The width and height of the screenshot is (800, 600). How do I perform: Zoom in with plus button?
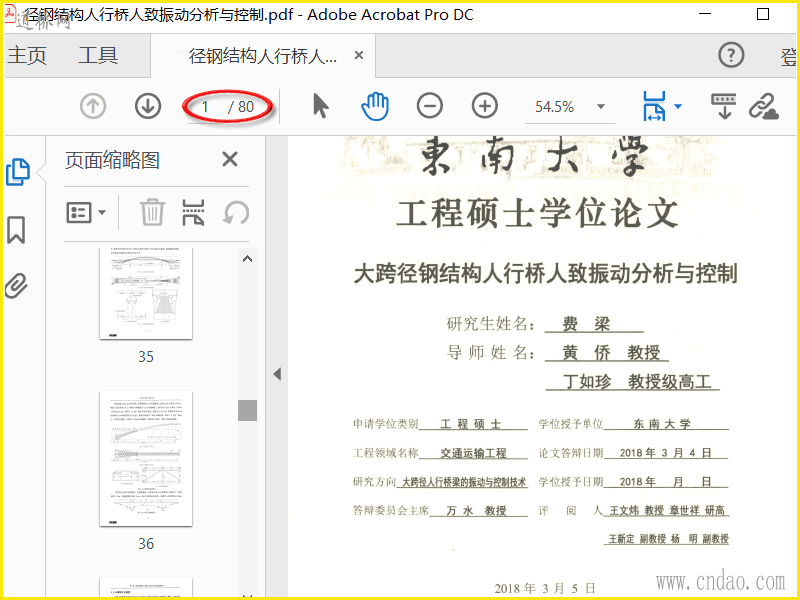[x=485, y=106]
